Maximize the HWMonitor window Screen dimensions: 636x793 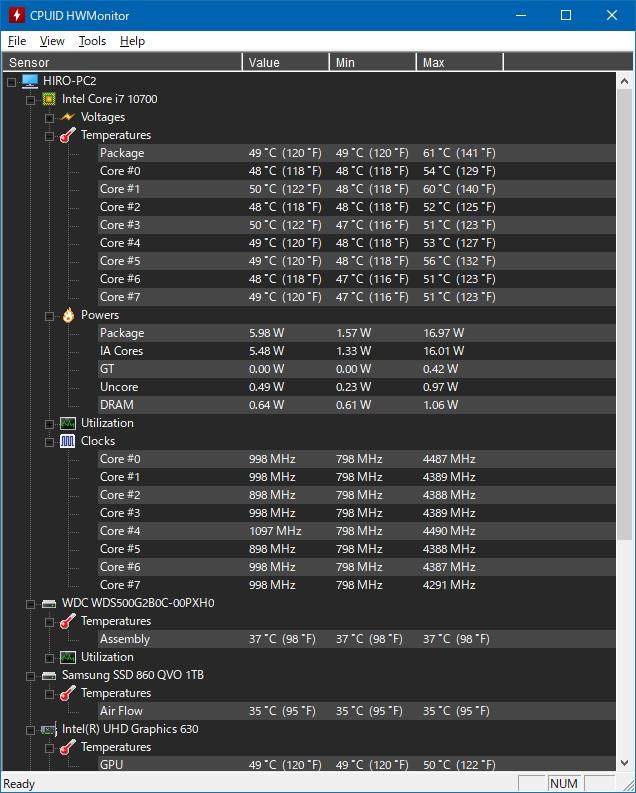point(566,15)
